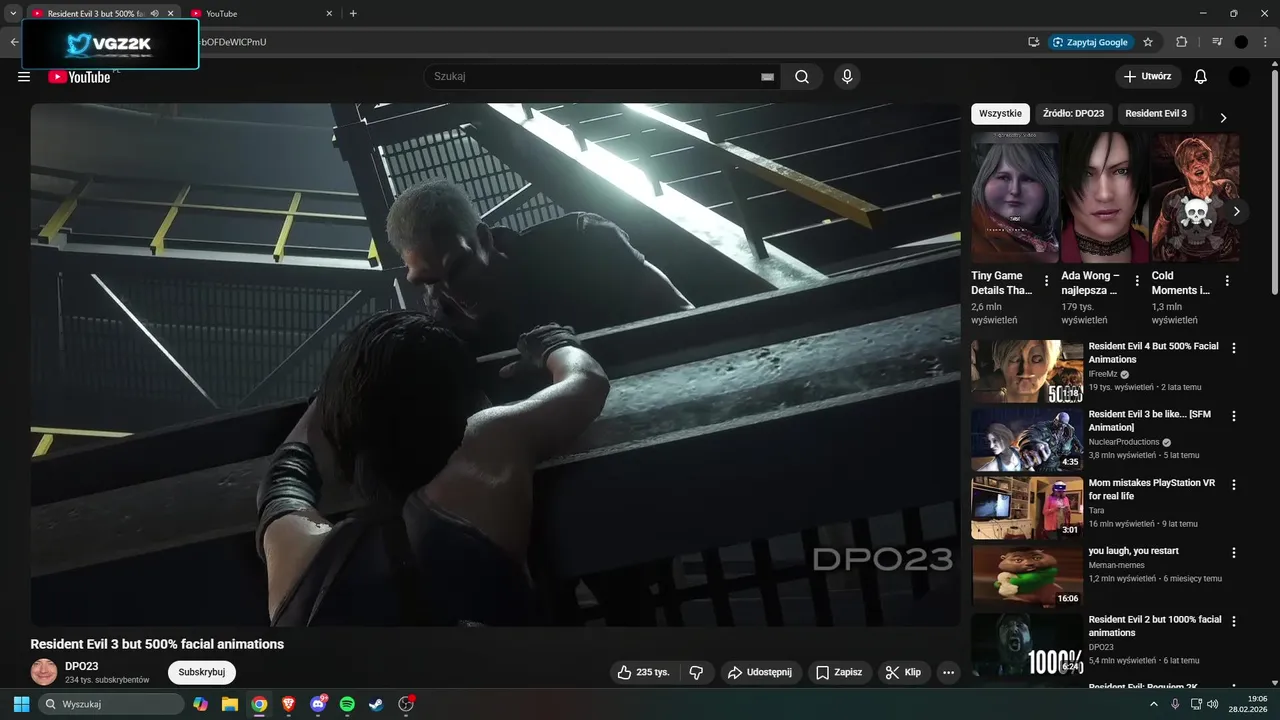Open the YouTube notifications bell

click(1201, 77)
